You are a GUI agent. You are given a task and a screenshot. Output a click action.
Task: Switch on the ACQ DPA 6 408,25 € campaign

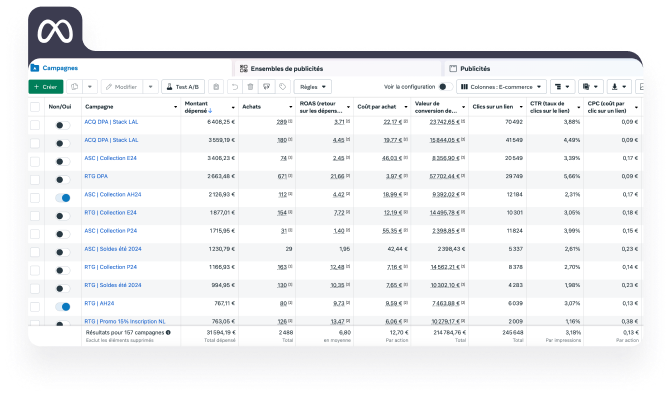coord(62,125)
